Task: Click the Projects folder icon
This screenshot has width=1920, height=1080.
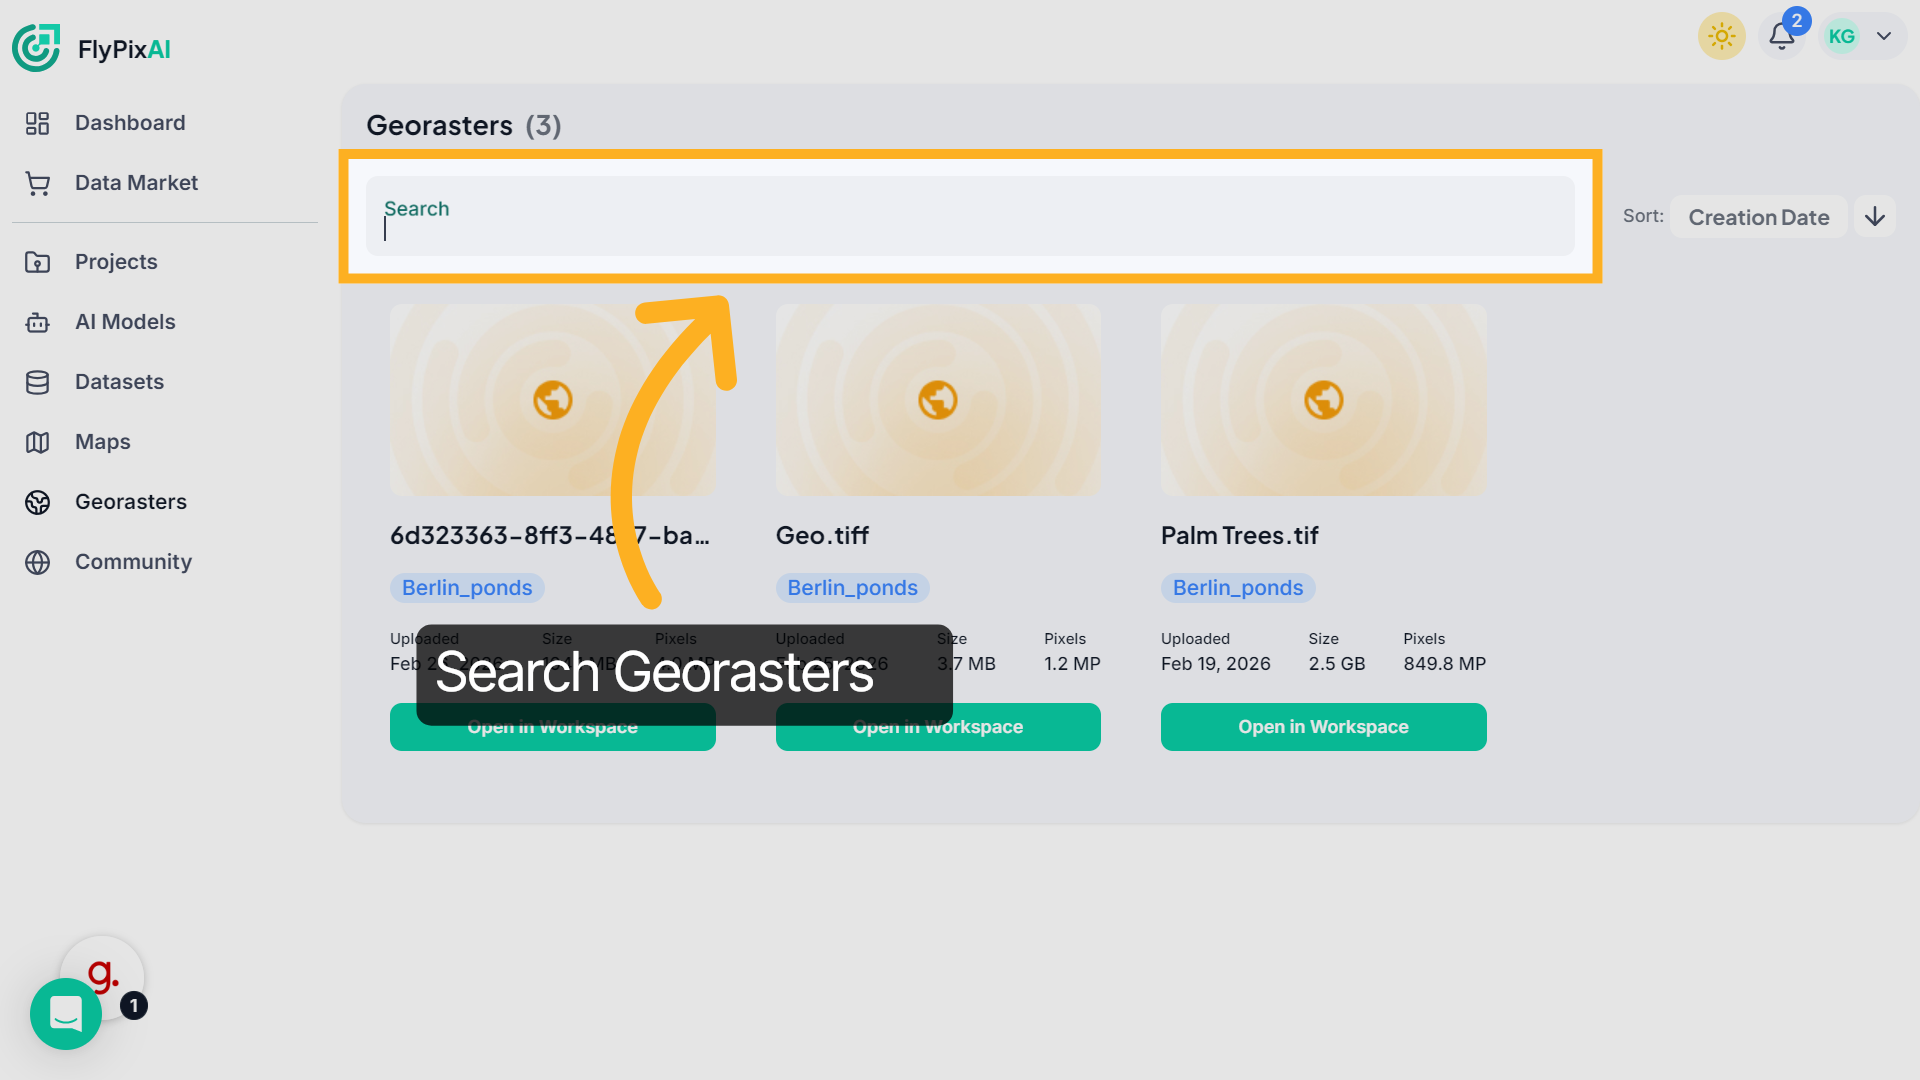Action: click(x=37, y=262)
